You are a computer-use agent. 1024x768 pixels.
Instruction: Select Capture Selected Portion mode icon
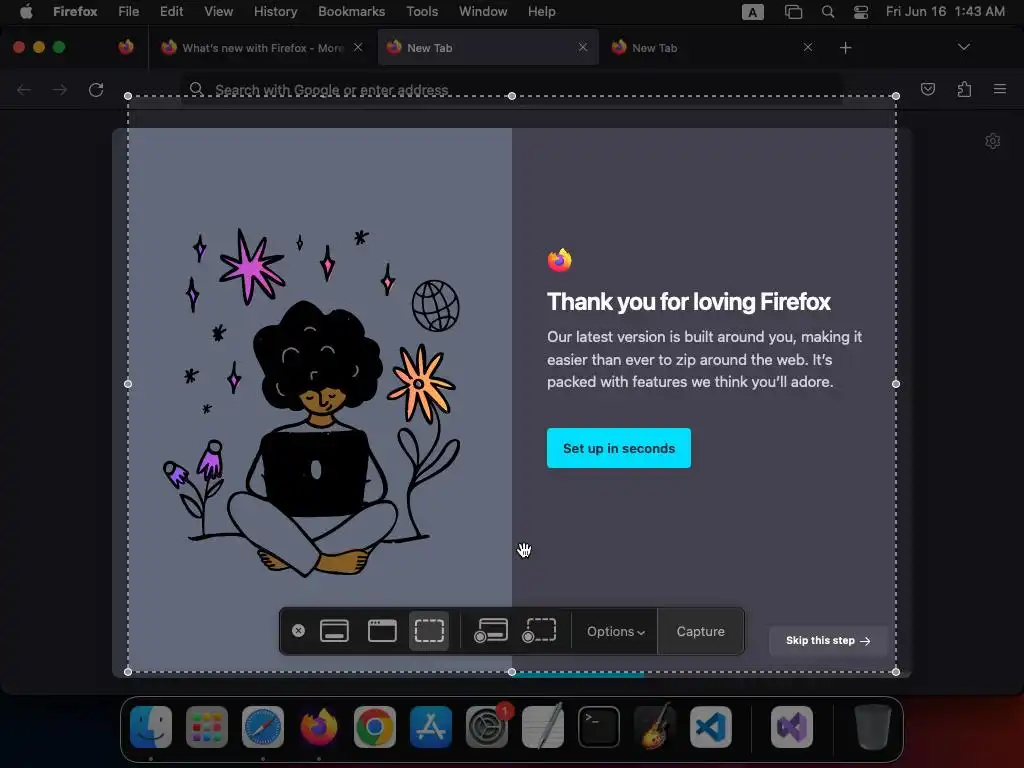429,631
